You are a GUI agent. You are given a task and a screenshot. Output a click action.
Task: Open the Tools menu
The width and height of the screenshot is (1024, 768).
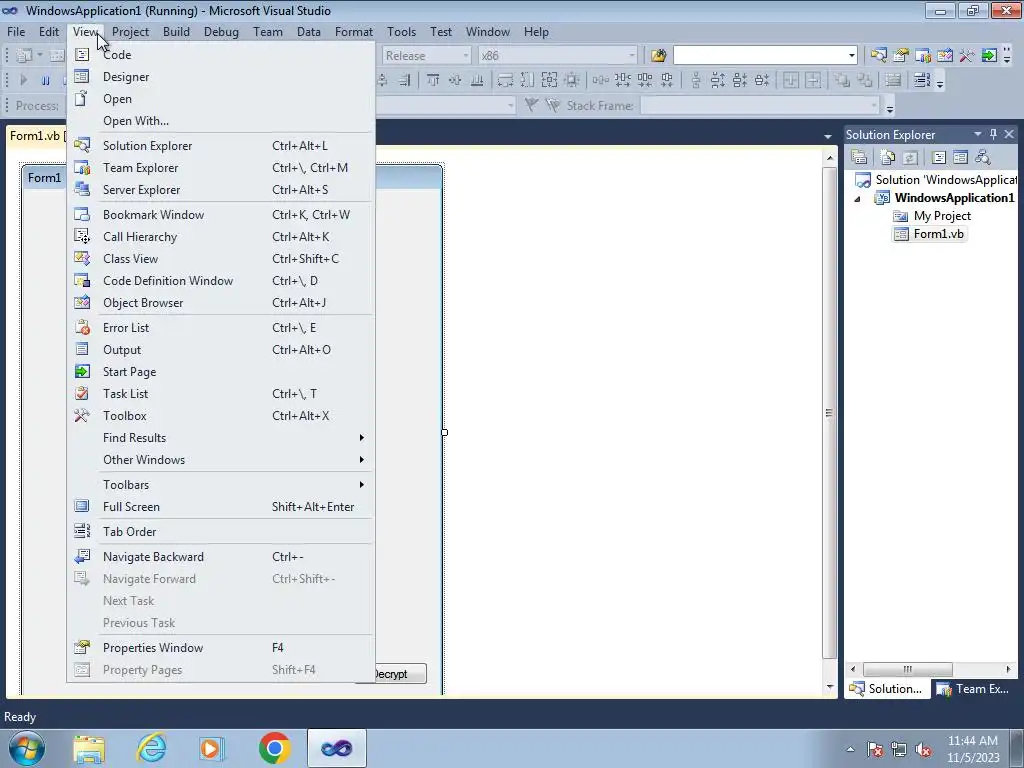(401, 32)
